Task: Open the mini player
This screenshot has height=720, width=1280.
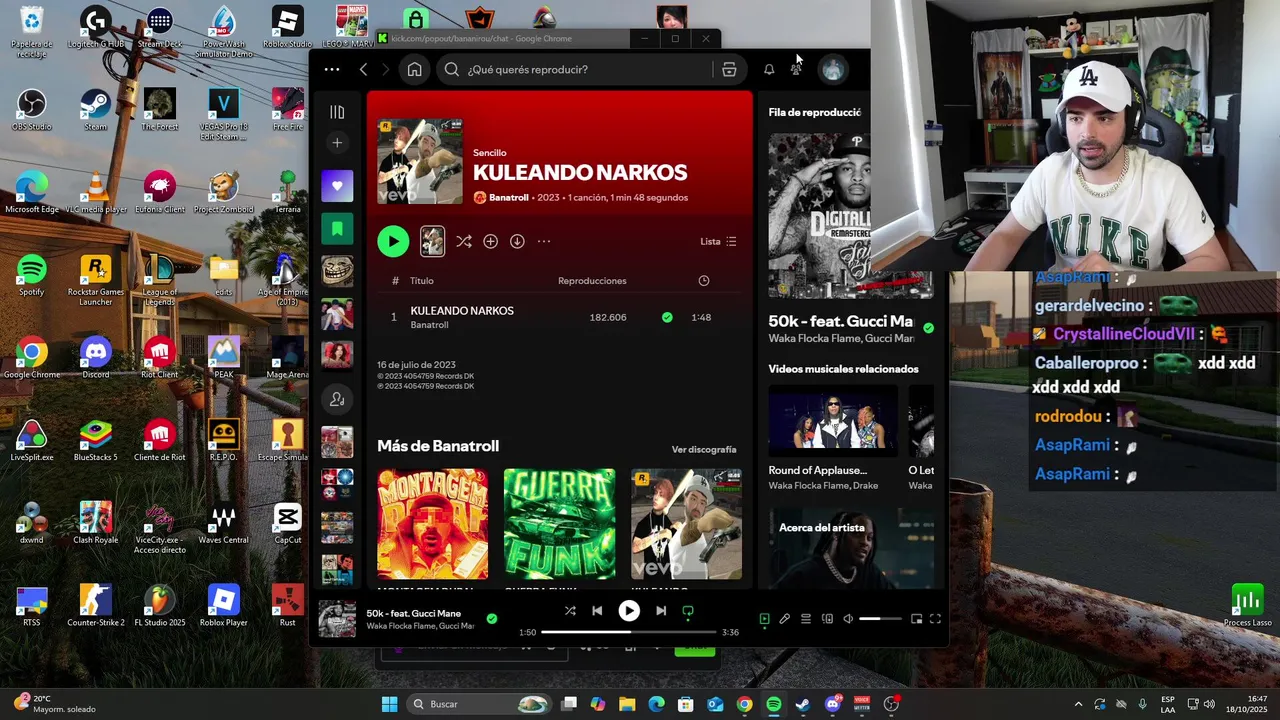Action: (916, 619)
